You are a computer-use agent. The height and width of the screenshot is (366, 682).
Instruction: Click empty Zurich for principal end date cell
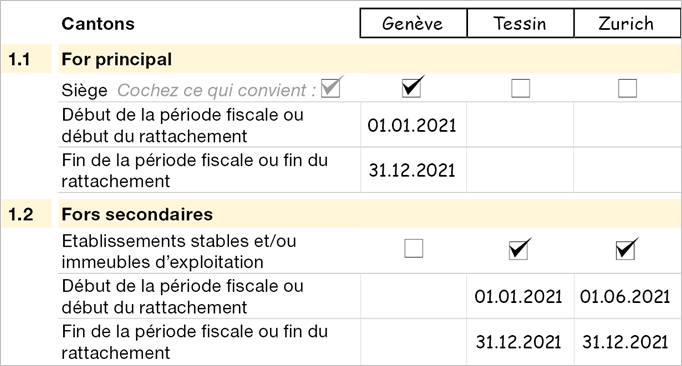[627, 170]
